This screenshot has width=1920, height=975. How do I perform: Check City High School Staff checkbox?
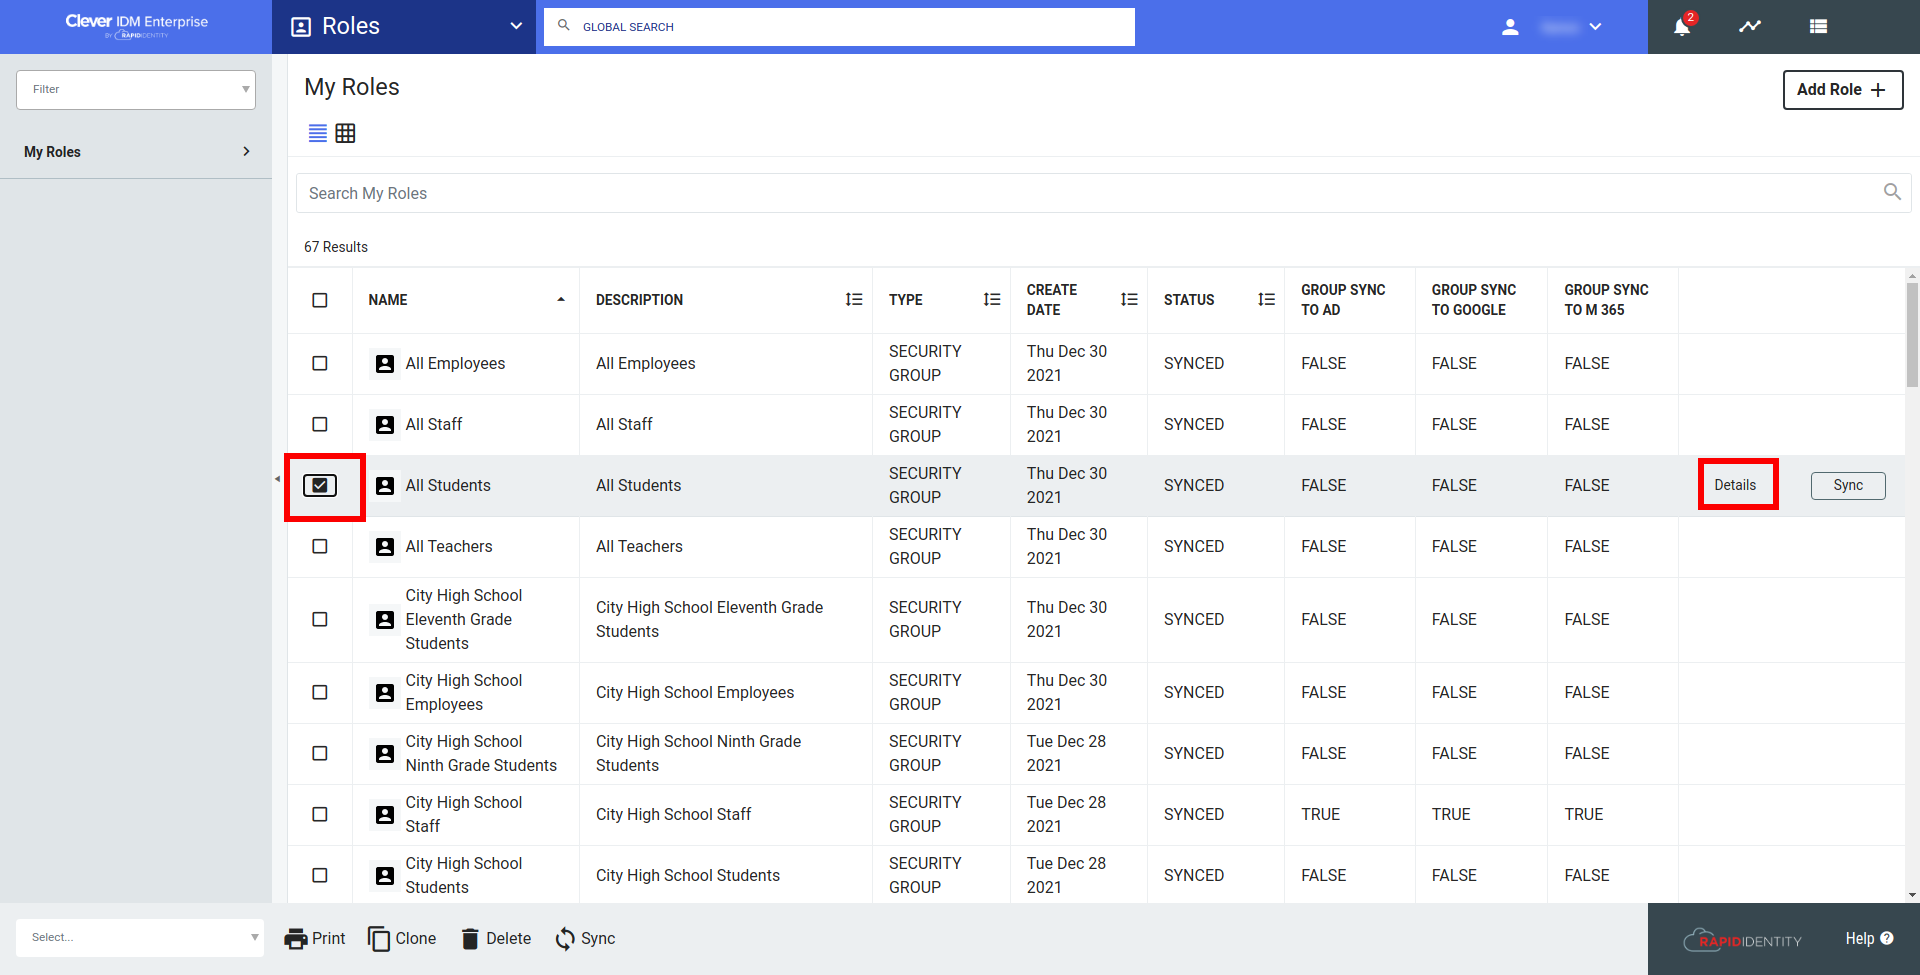[320, 814]
